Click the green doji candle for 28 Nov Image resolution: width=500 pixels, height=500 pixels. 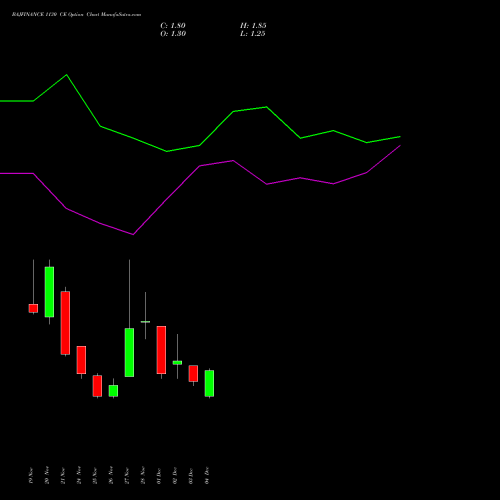[145, 322]
